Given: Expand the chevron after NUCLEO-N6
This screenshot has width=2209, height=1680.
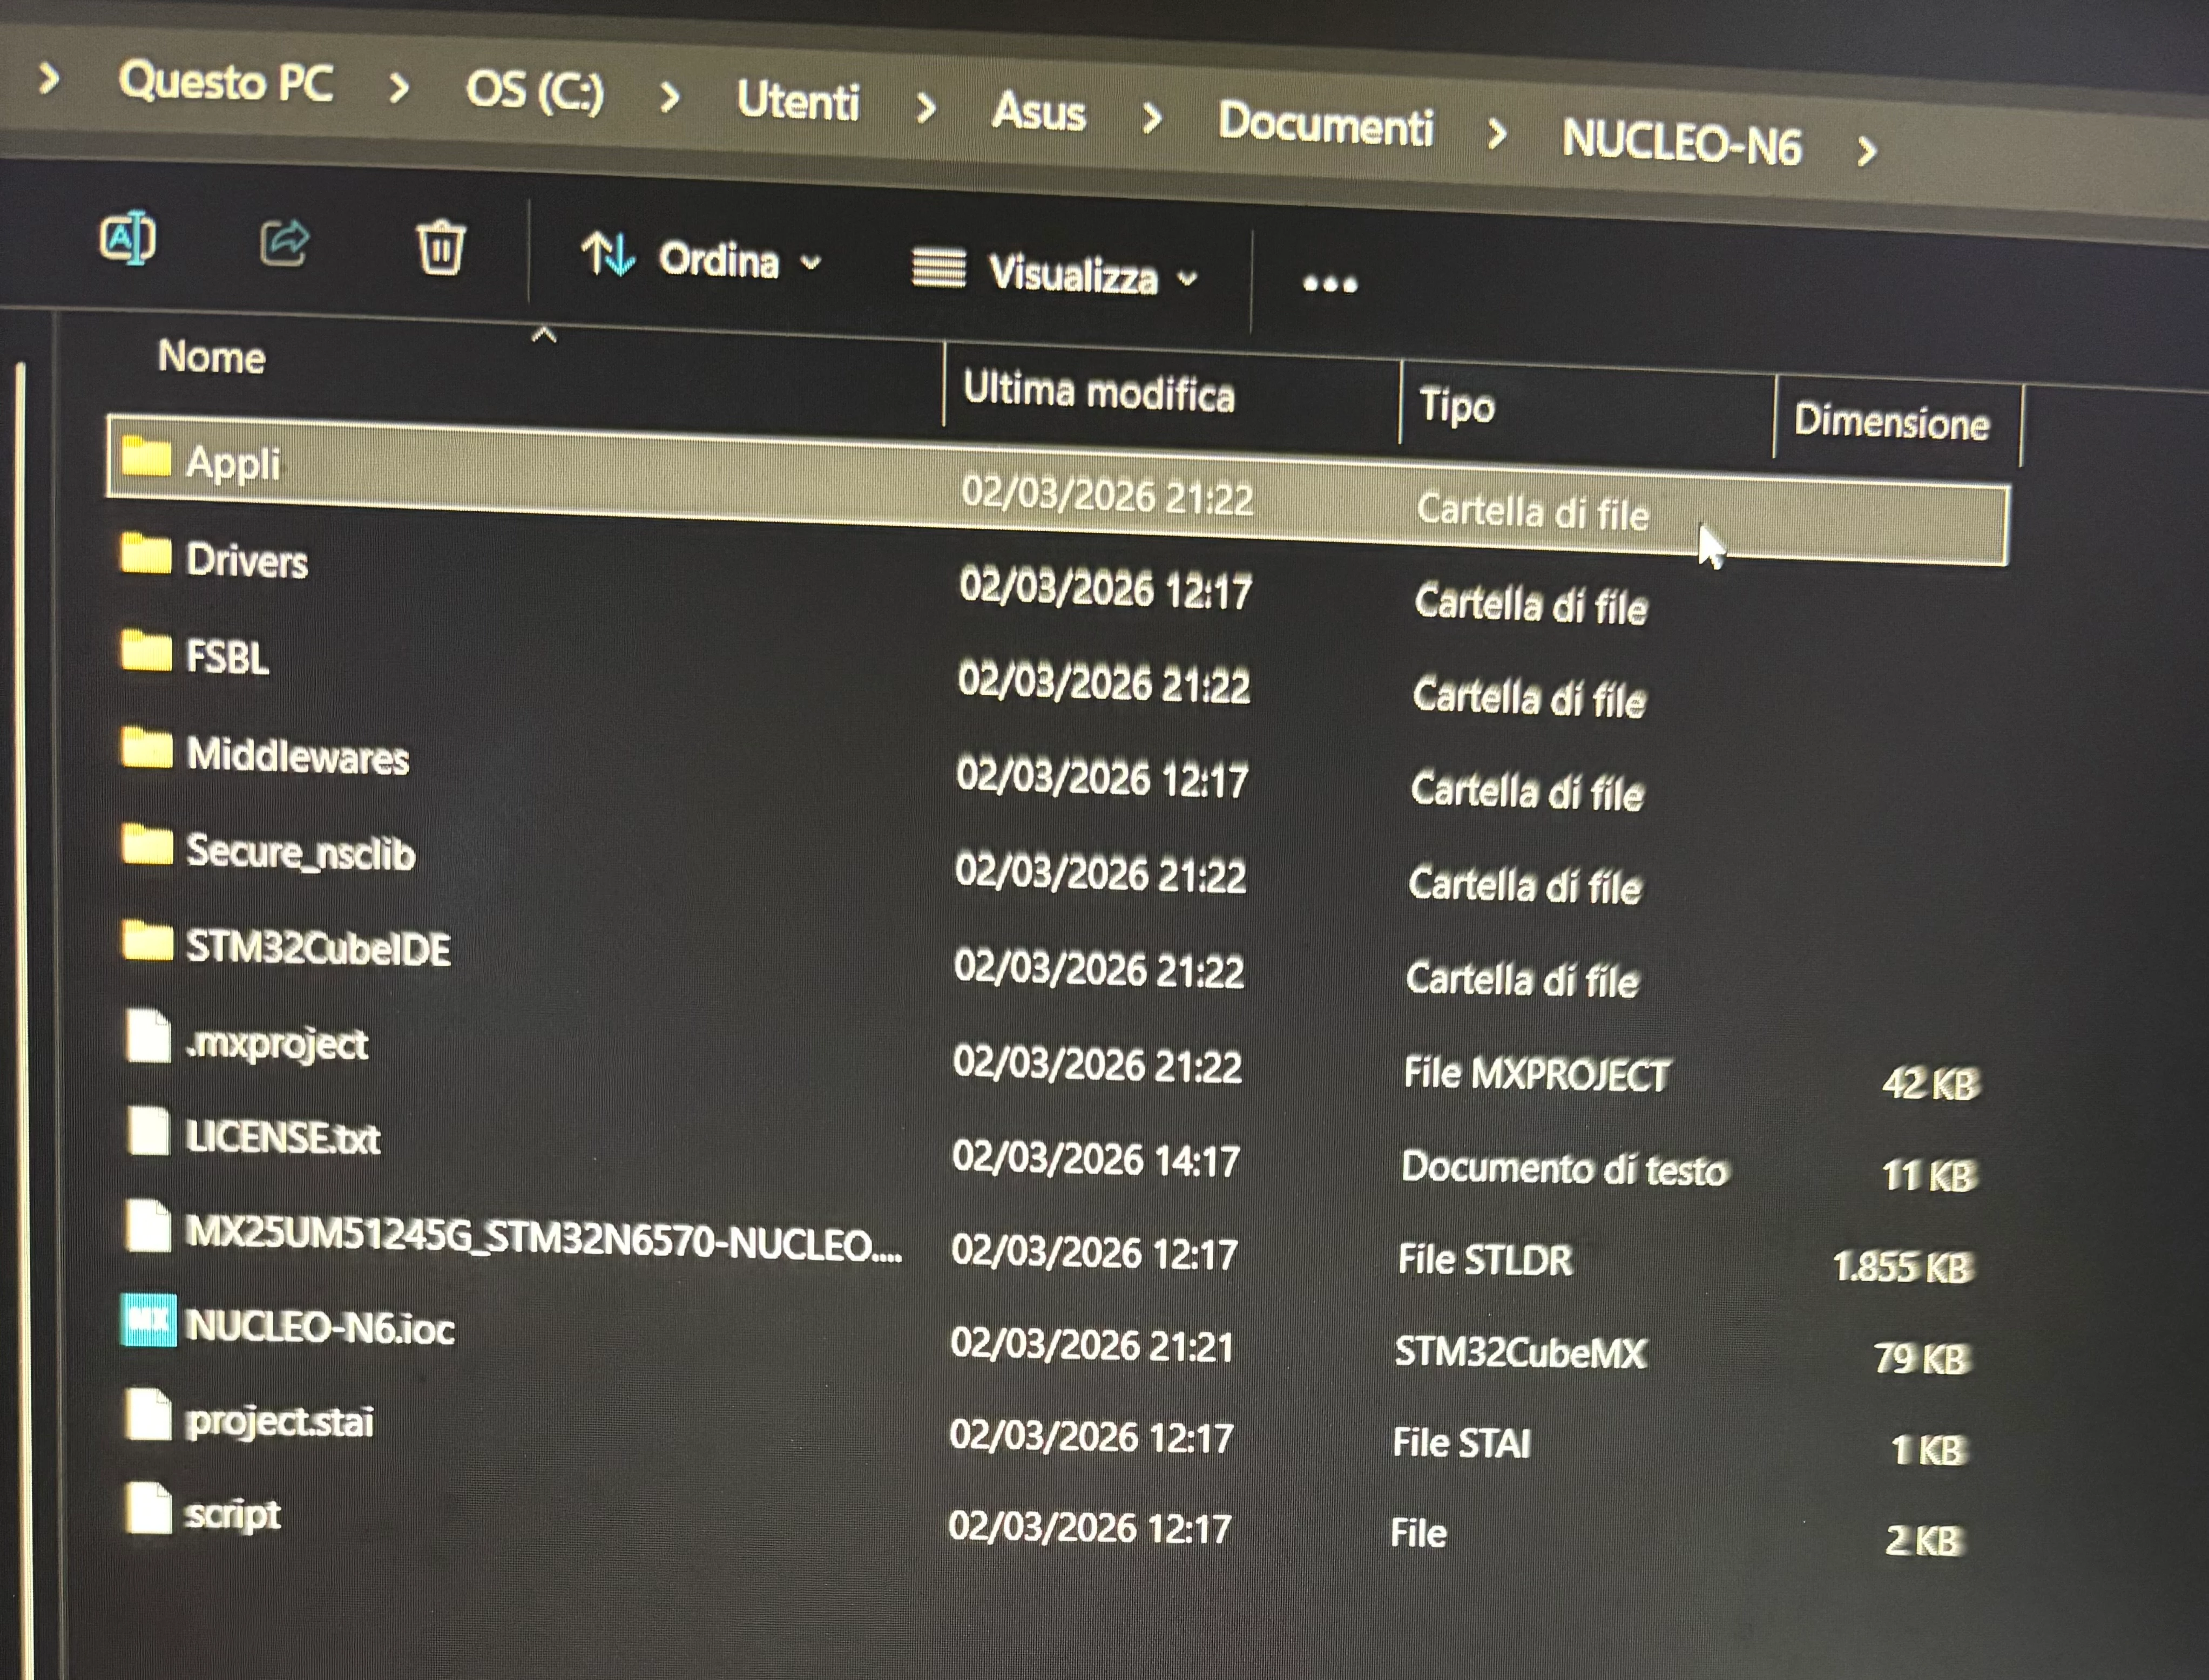Looking at the screenshot, I should 1866,151.
